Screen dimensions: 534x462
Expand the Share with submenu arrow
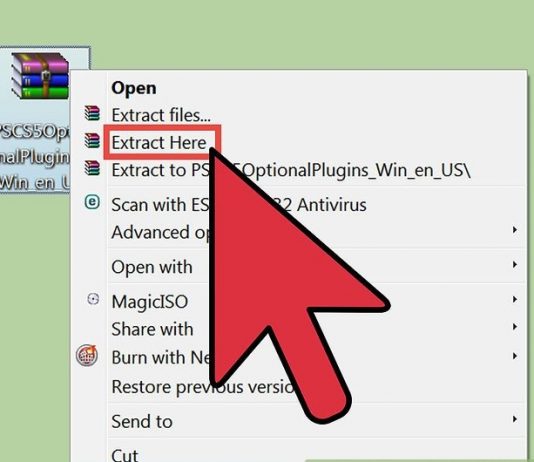(515, 327)
